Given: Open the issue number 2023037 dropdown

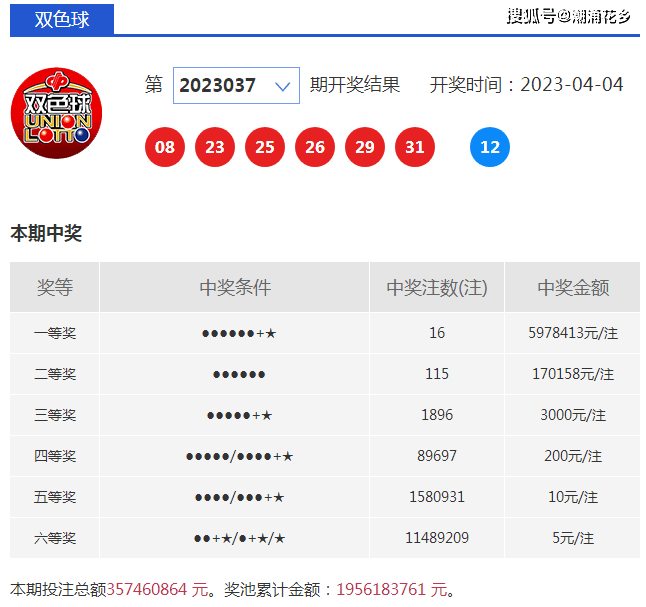Looking at the screenshot, I should tap(236, 85).
